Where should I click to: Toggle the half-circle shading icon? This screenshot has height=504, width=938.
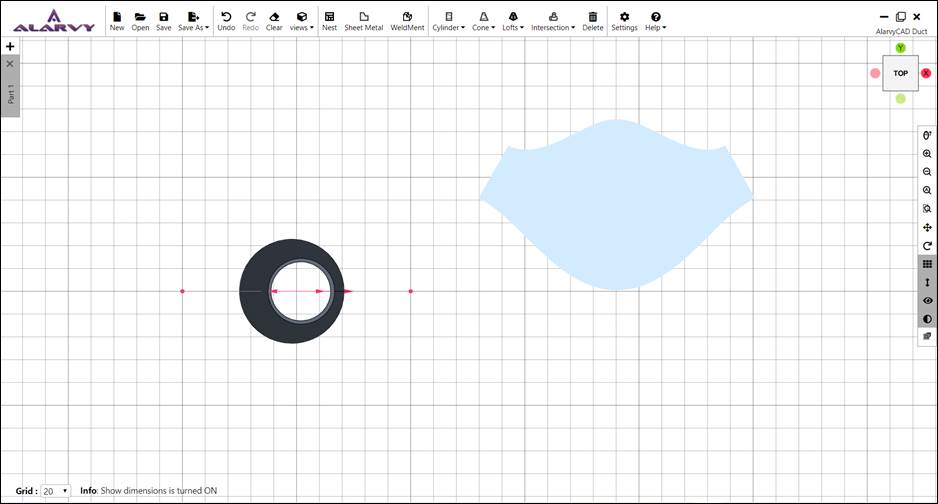click(x=927, y=319)
